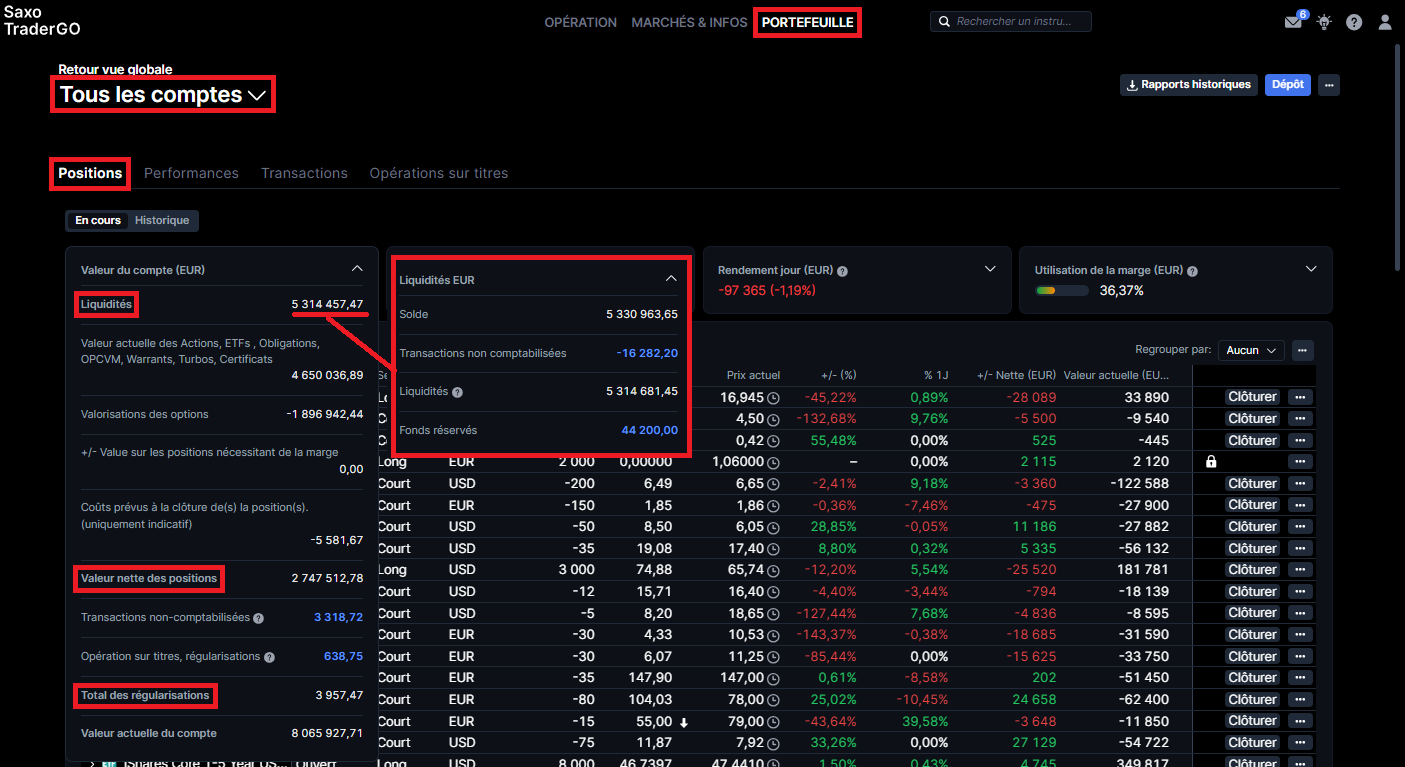Image resolution: width=1405 pixels, height=767 pixels.
Task: Click info icon beside Transactions non-comptabilisées
Action: point(258,618)
